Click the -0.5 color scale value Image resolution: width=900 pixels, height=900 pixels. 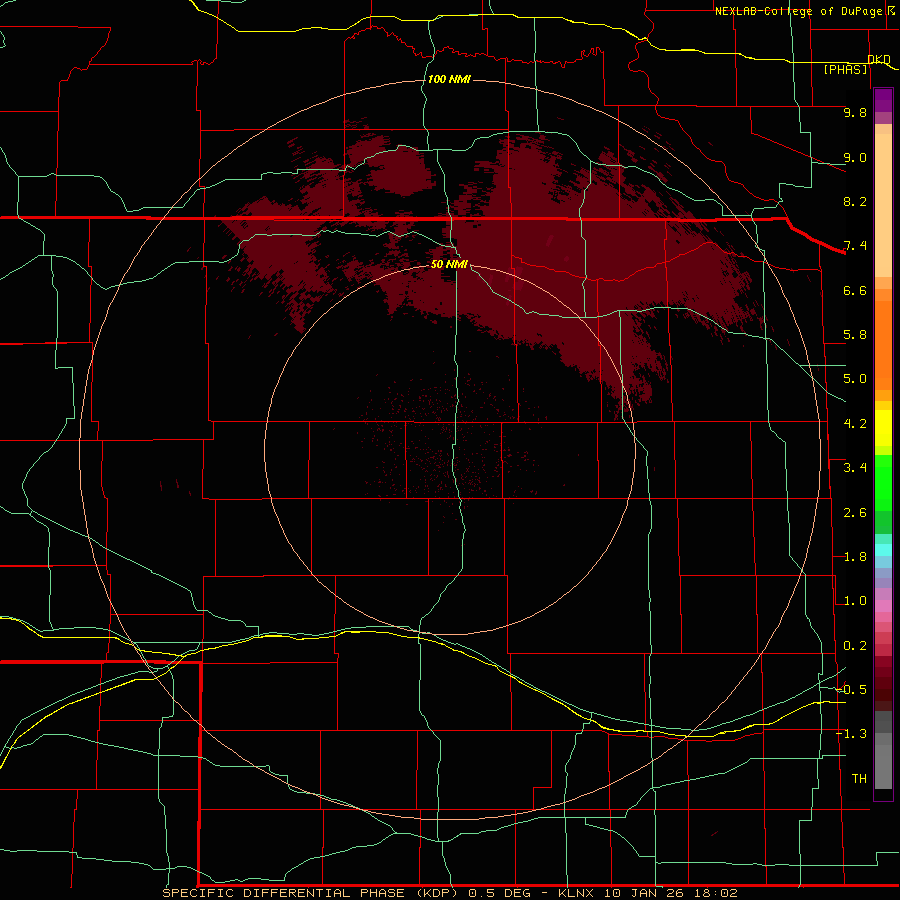click(x=852, y=690)
